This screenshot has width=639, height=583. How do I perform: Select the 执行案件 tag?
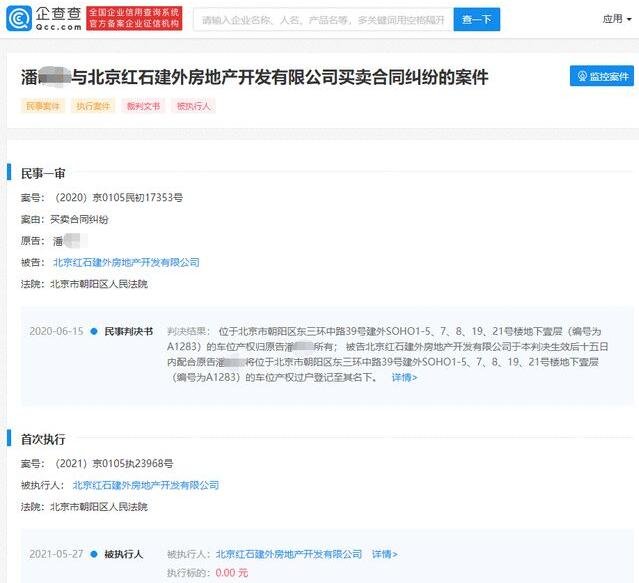click(x=93, y=106)
